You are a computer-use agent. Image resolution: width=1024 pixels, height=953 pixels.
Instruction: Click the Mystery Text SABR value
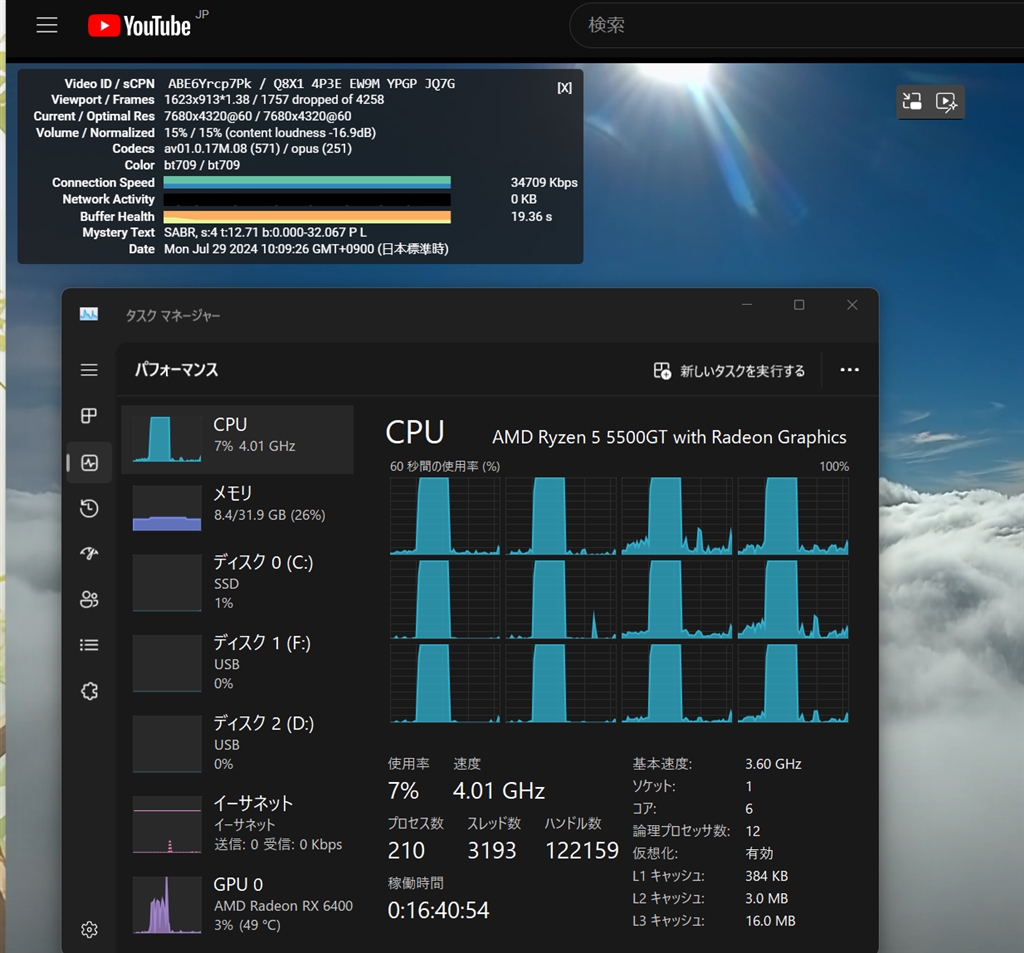point(265,233)
